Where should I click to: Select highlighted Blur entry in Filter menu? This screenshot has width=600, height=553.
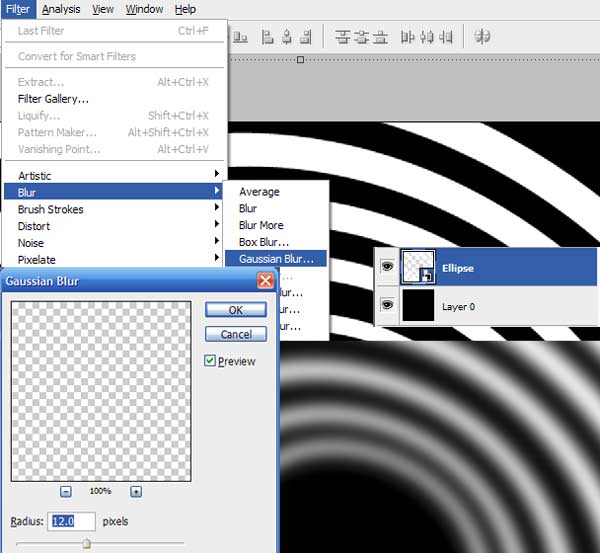coord(113,191)
